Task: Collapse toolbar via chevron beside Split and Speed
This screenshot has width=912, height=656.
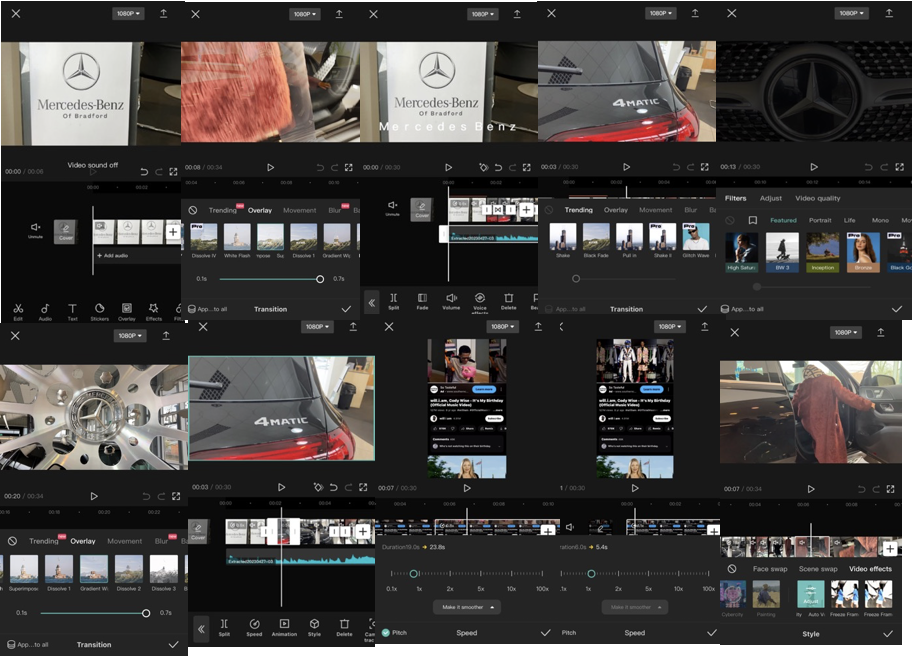Action: click(201, 629)
